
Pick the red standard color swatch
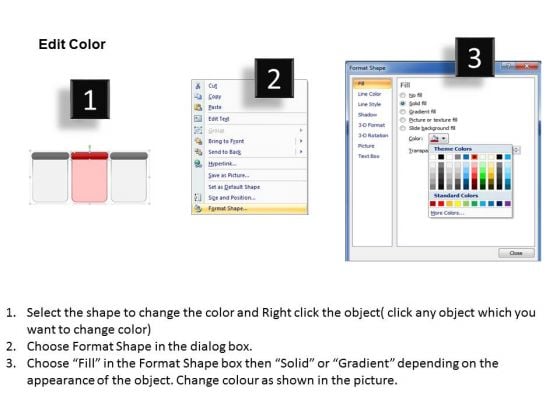tap(441, 204)
